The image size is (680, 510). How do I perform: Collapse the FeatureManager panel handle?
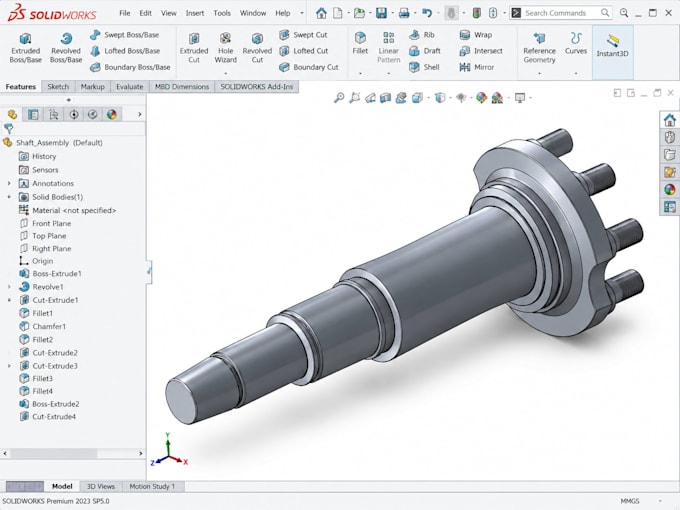(x=149, y=272)
